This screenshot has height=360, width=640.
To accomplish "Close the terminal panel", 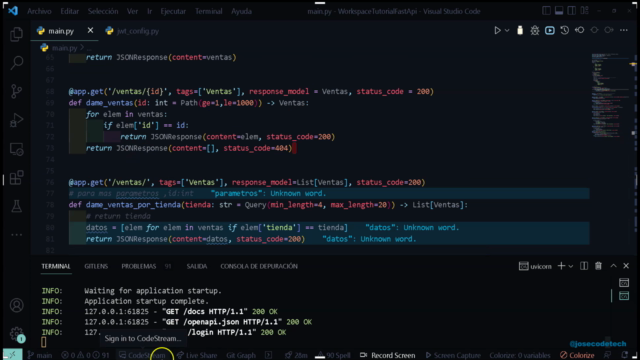I will click(x=626, y=266).
